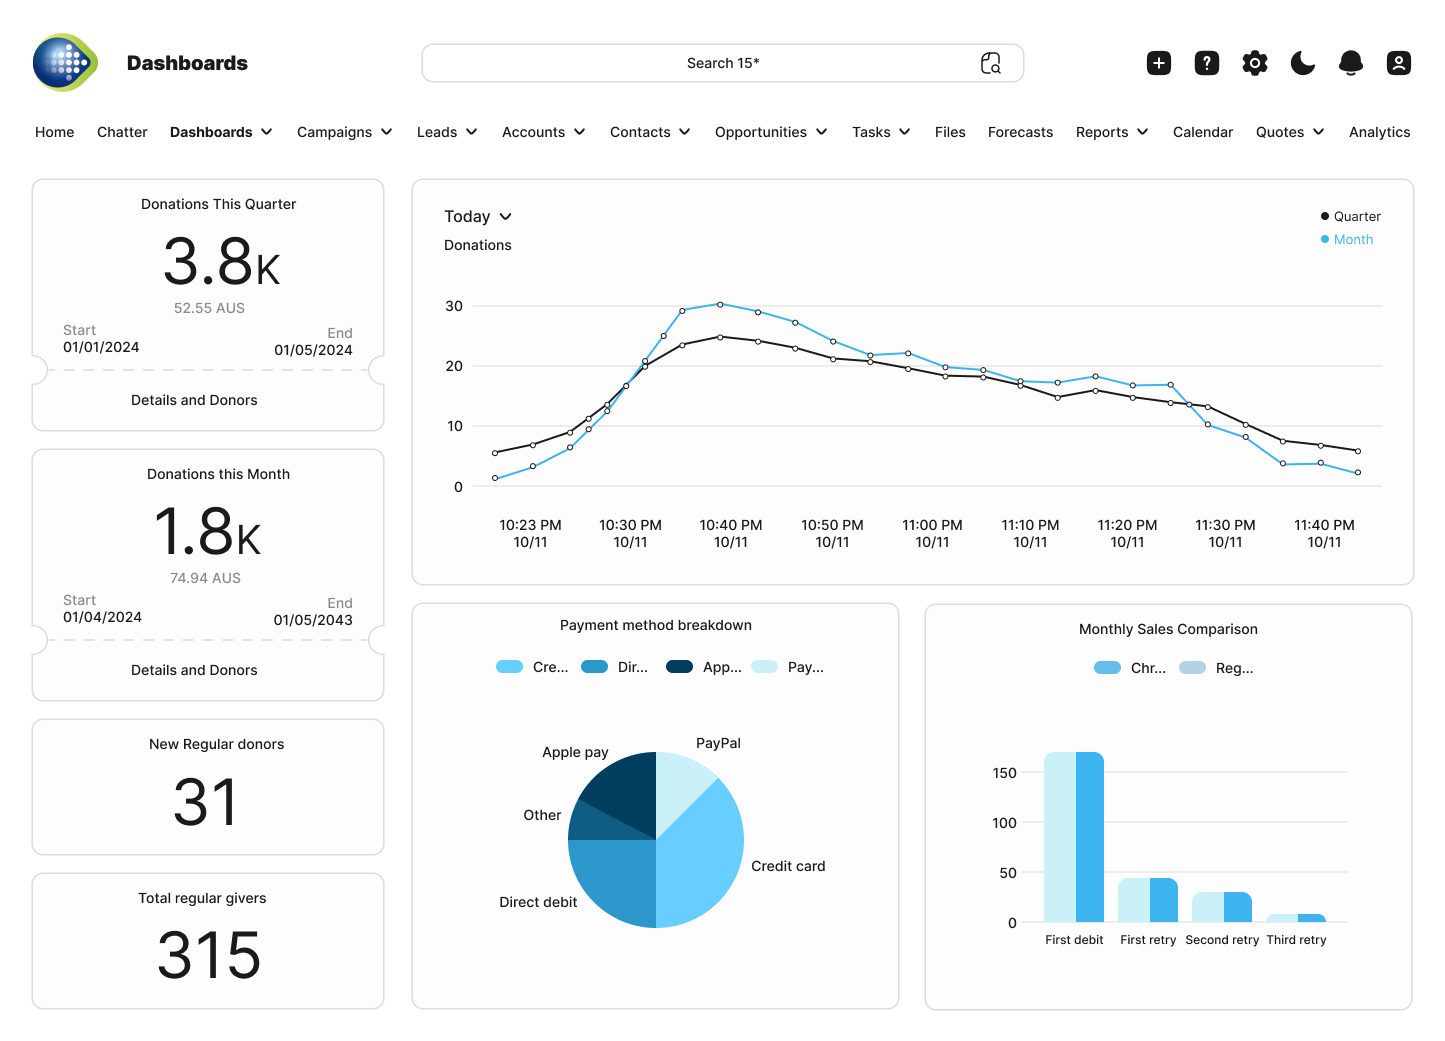The image size is (1445, 1041).
Task: Open the Forecasts menu item
Action: (x=1020, y=132)
